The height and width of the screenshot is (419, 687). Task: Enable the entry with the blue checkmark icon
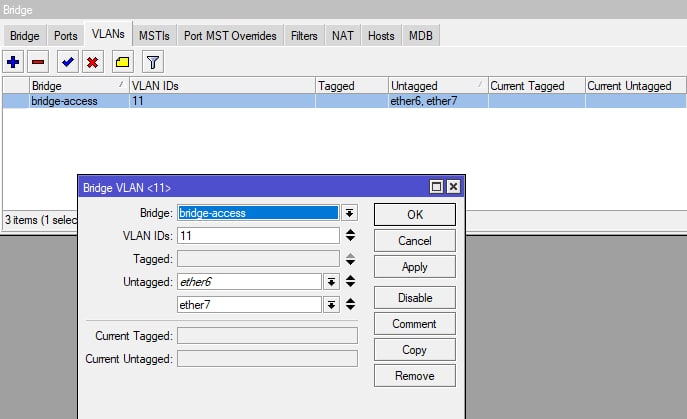pos(68,62)
